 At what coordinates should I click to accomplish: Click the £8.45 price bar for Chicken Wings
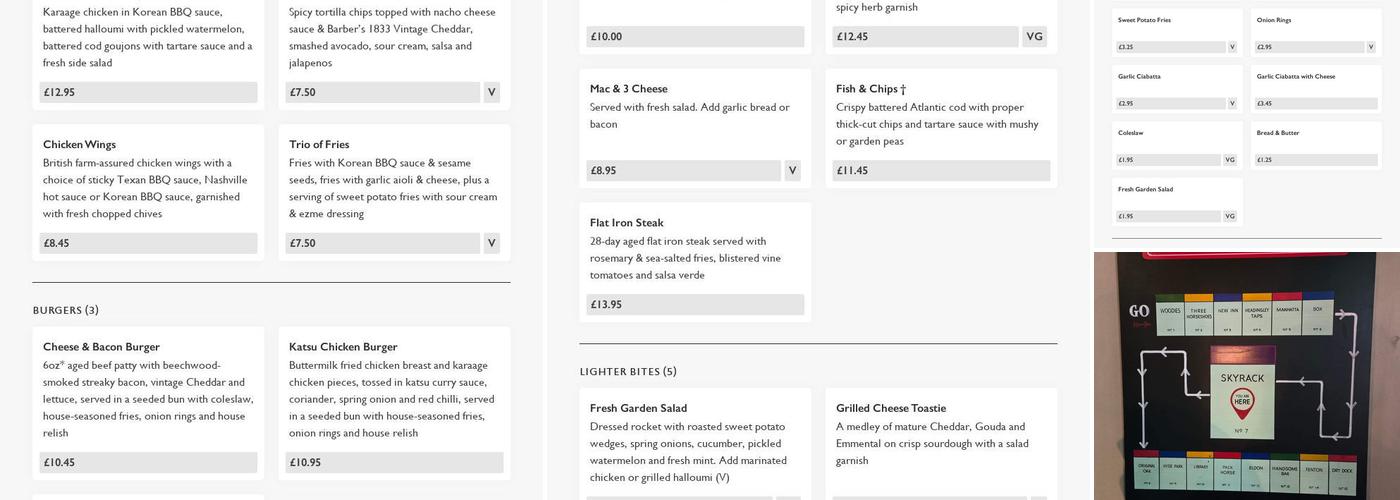(x=148, y=243)
